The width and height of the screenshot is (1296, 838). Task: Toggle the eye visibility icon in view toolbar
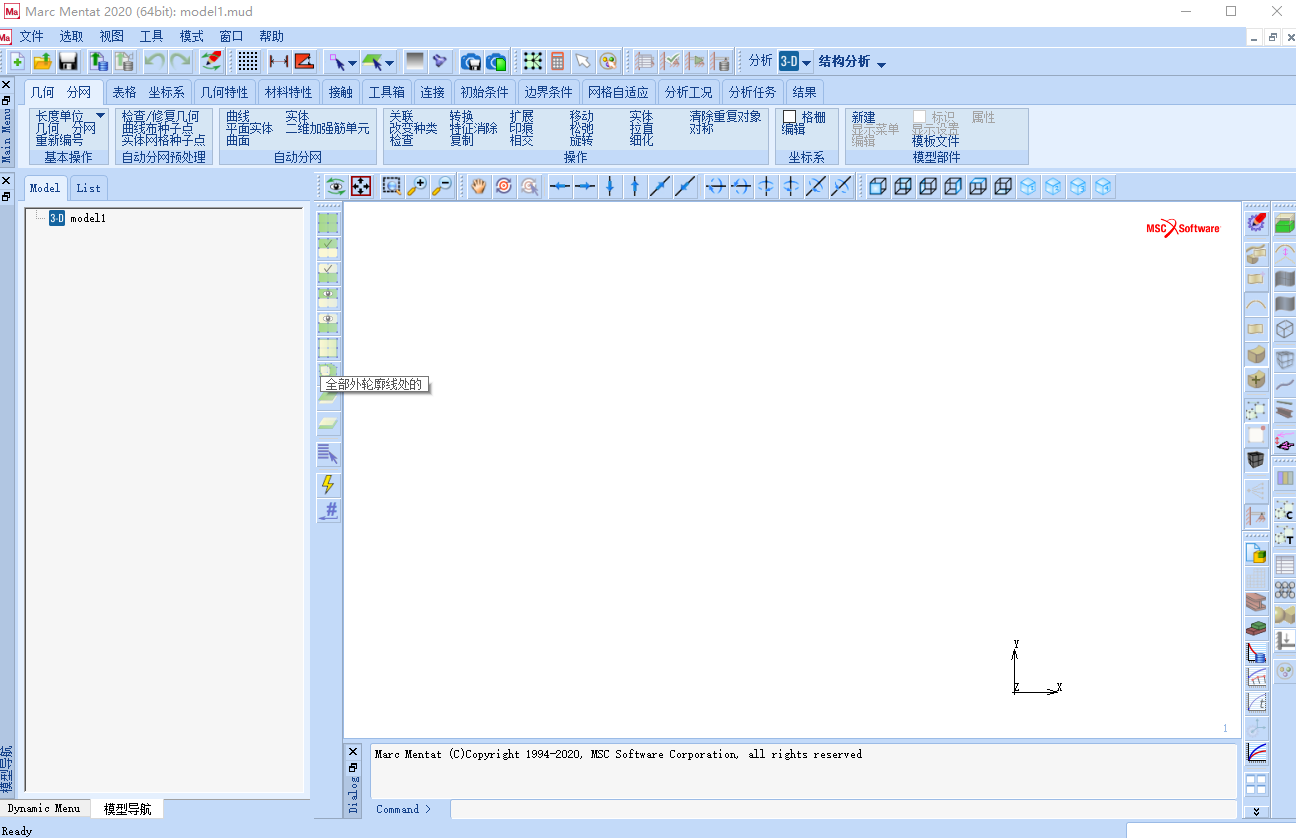[335, 186]
